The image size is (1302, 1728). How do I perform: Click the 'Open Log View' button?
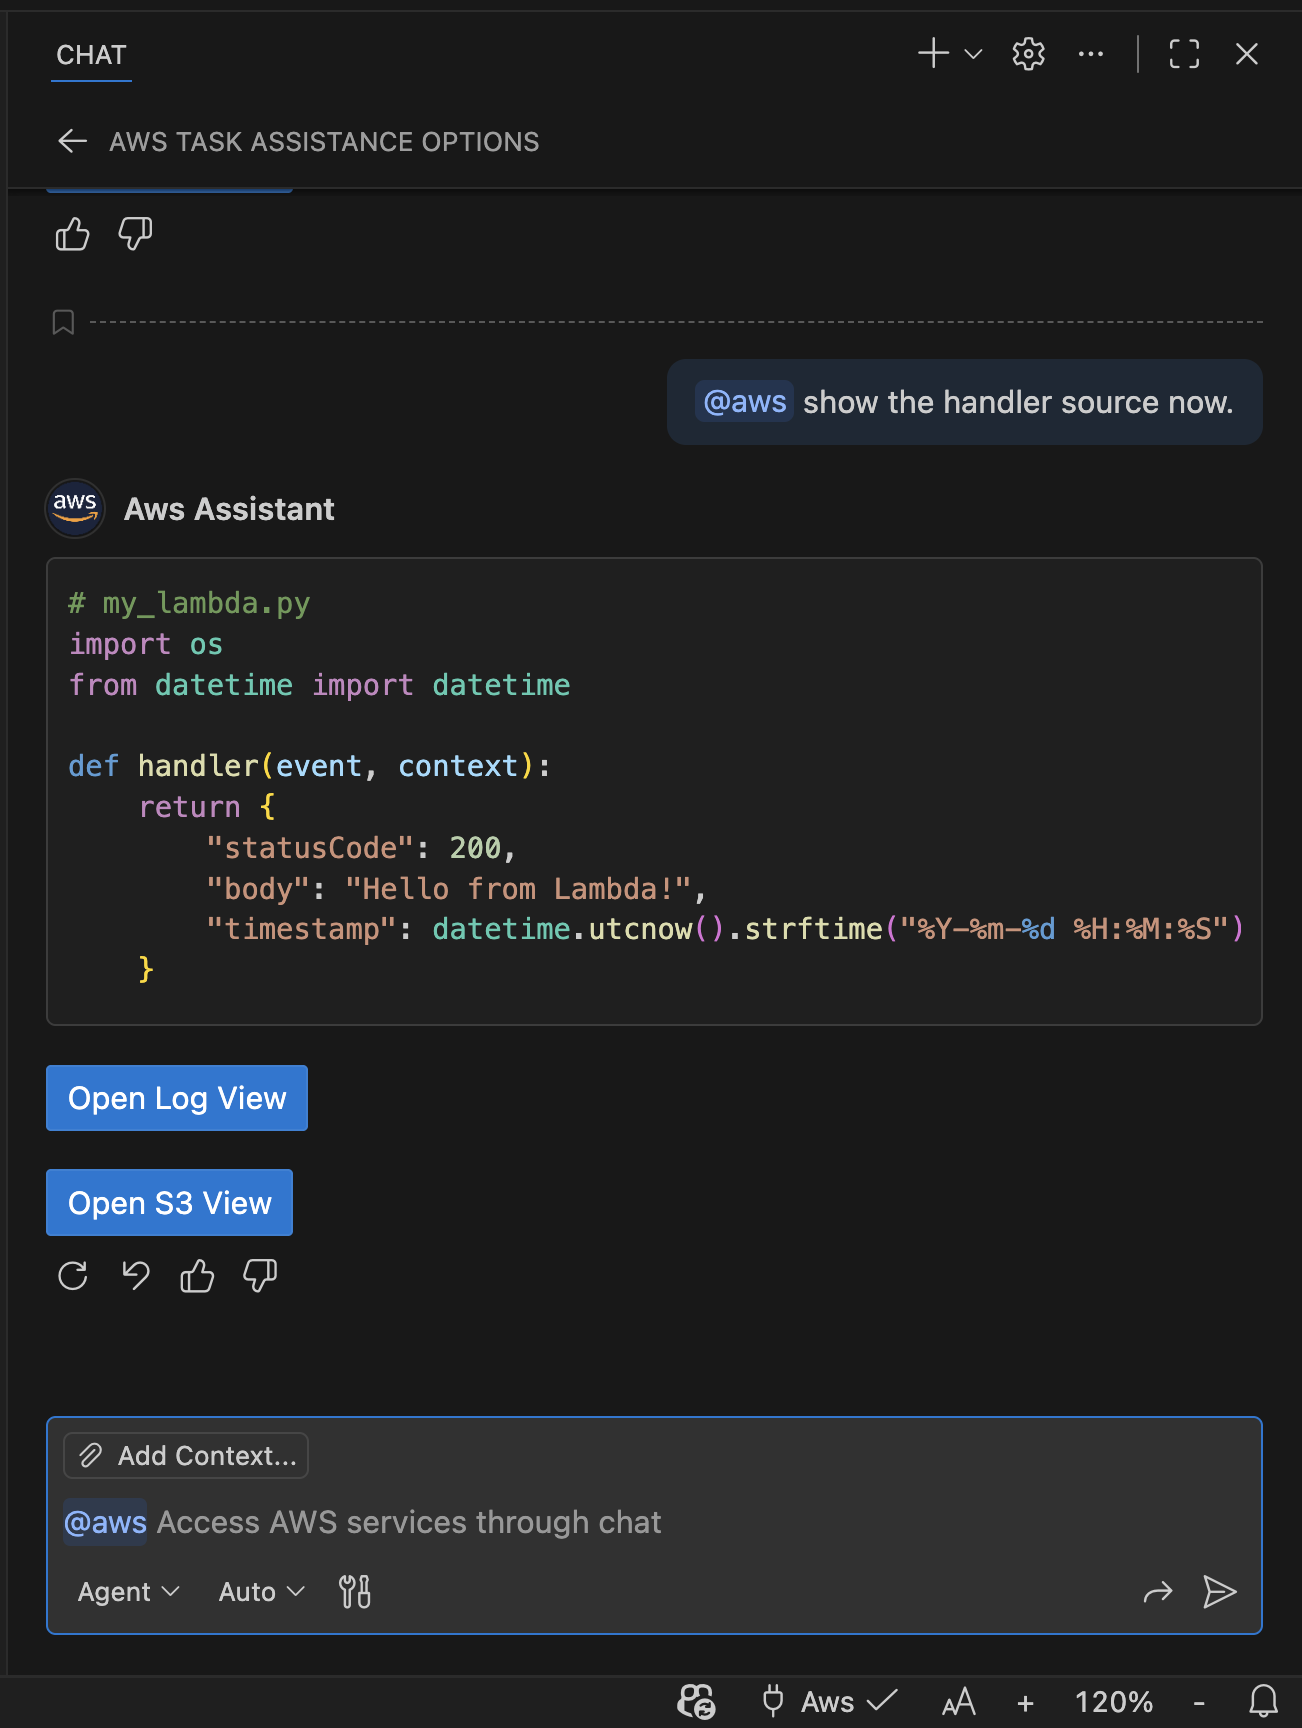pos(177,1098)
